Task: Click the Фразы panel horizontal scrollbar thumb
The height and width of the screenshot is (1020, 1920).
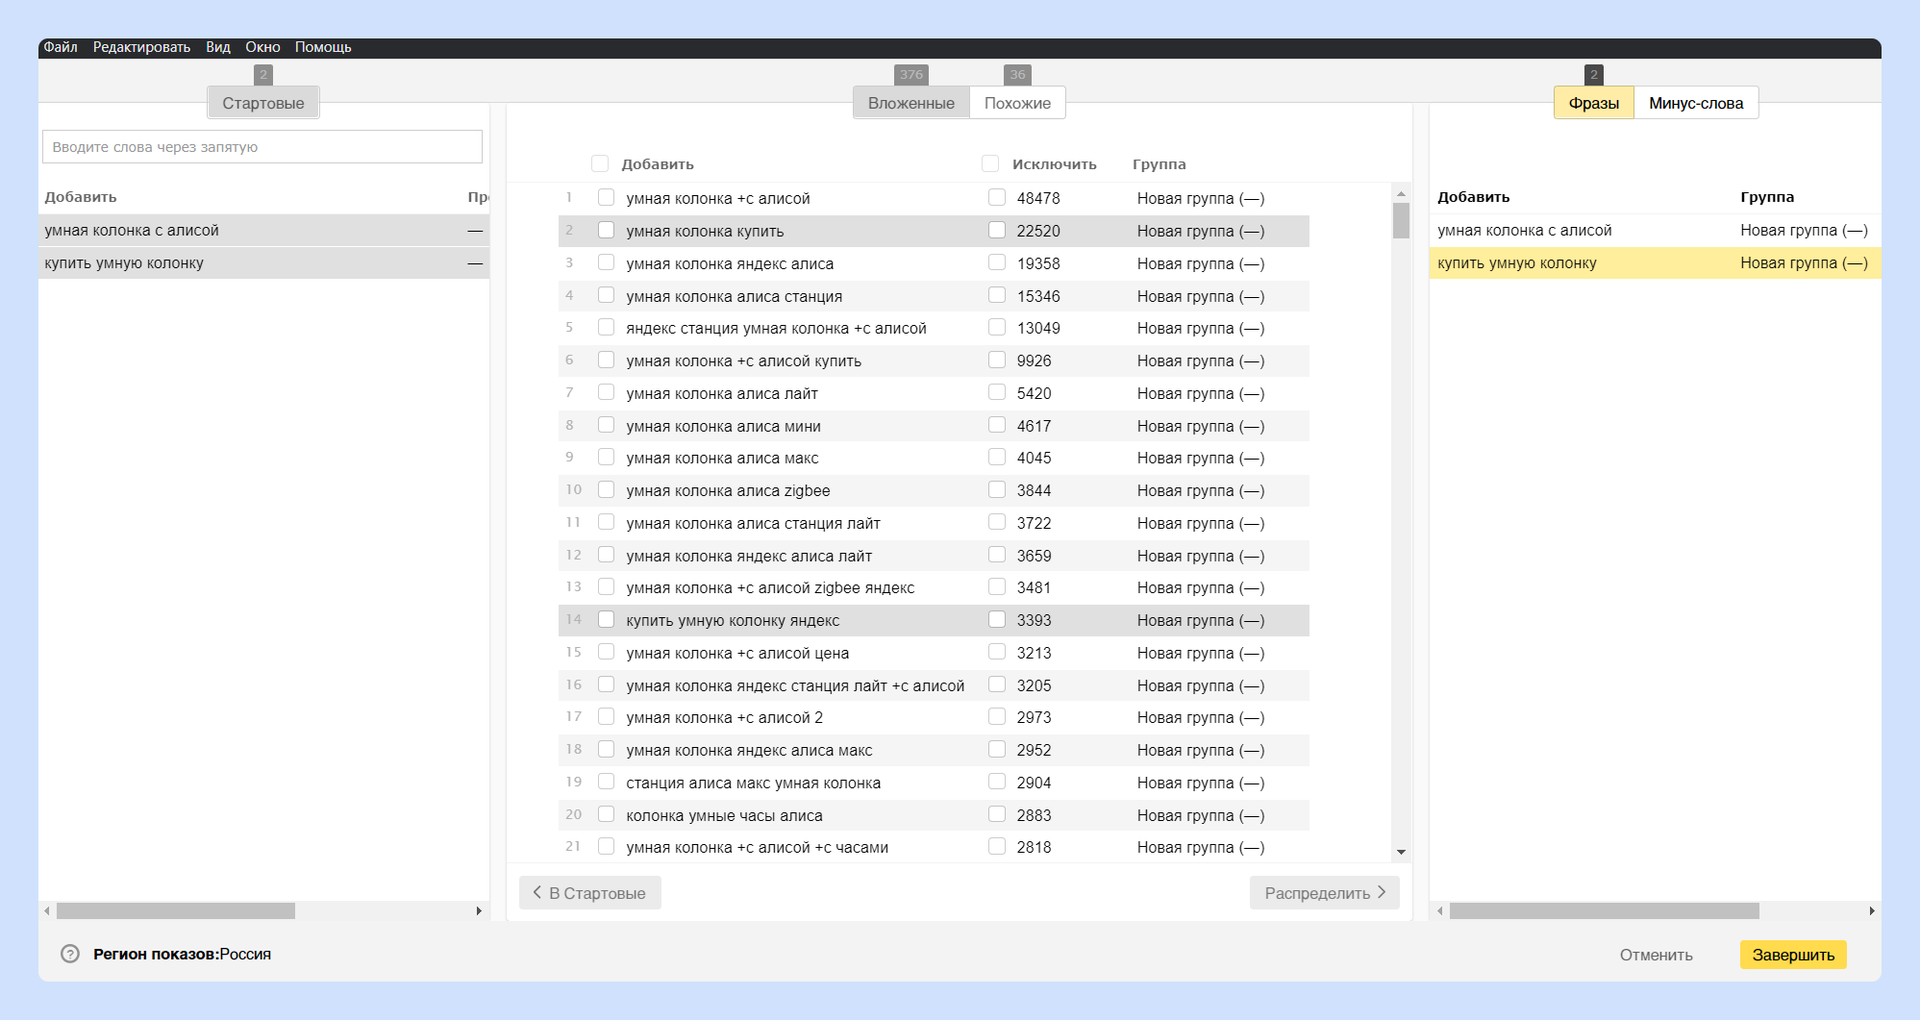Action: [1604, 911]
